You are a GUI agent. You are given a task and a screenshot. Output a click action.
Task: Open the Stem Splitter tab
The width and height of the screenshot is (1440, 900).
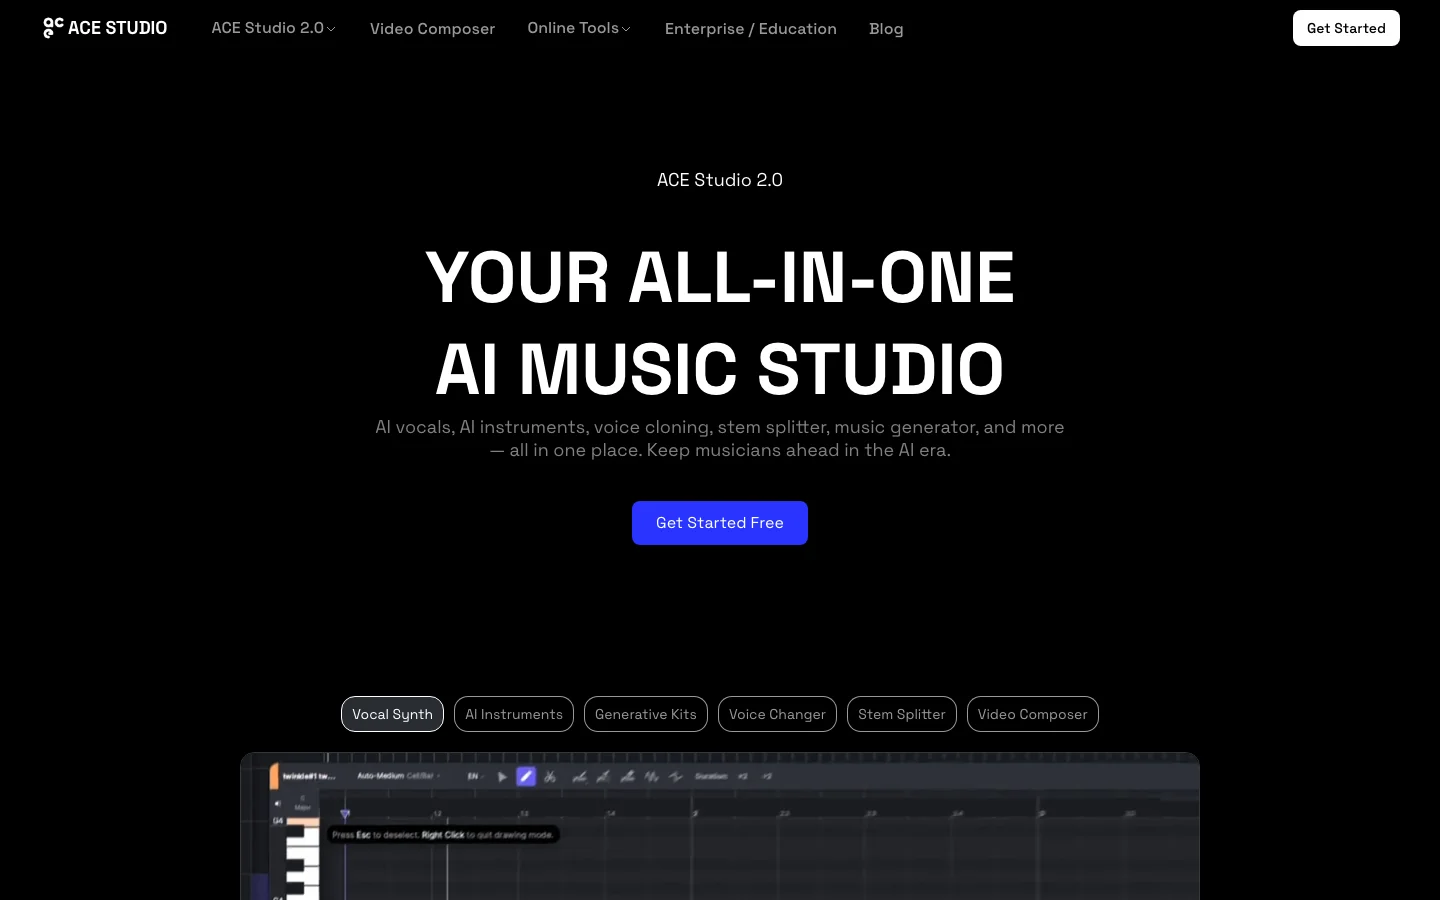pos(902,714)
